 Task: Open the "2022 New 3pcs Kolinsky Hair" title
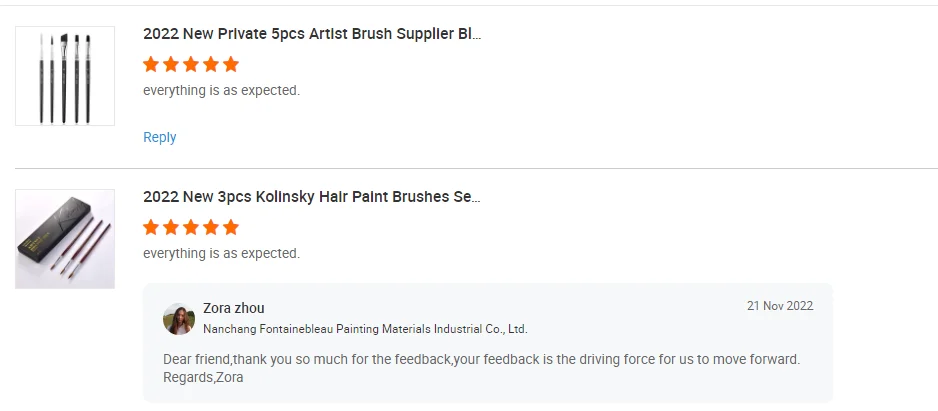(311, 196)
